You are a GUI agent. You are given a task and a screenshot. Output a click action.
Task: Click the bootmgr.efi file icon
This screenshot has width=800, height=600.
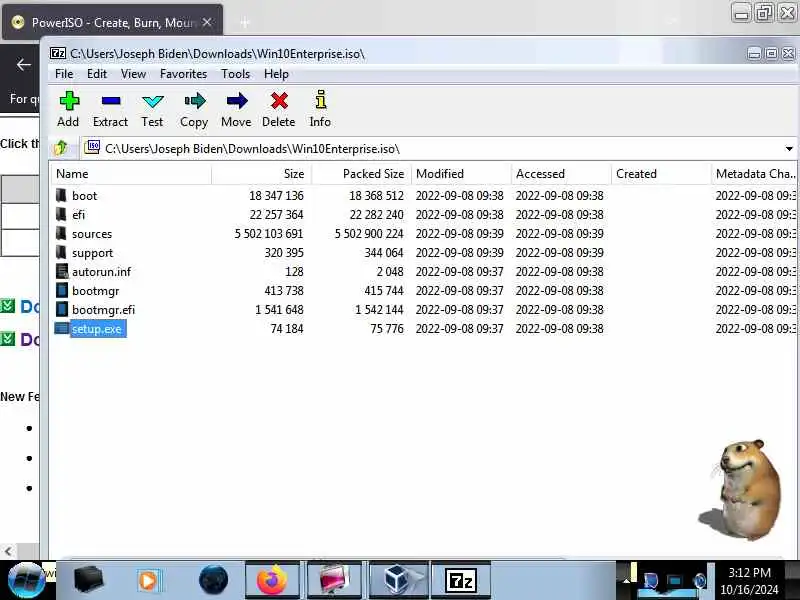coord(62,310)
